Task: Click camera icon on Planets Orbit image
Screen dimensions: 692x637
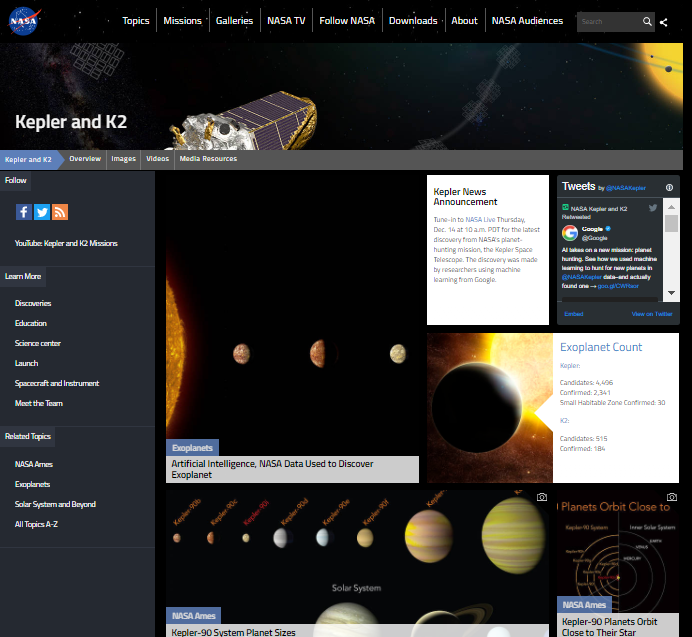Action: point(672,497)
